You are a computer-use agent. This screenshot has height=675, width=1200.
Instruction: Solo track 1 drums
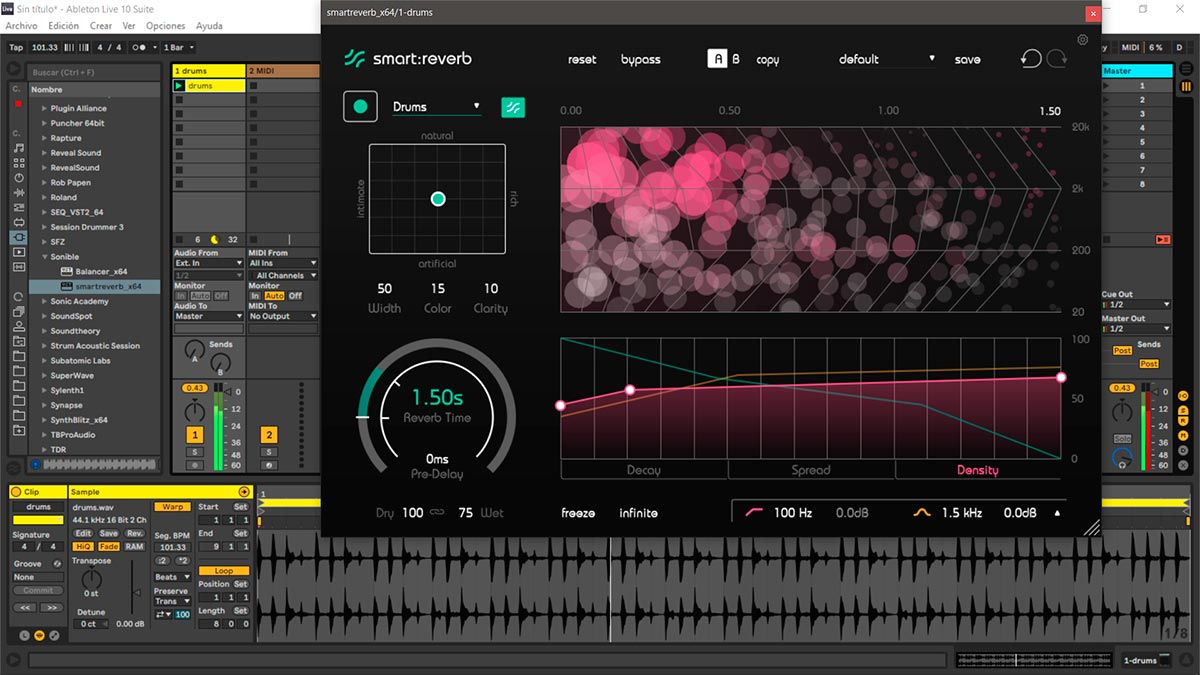(195, 452)
